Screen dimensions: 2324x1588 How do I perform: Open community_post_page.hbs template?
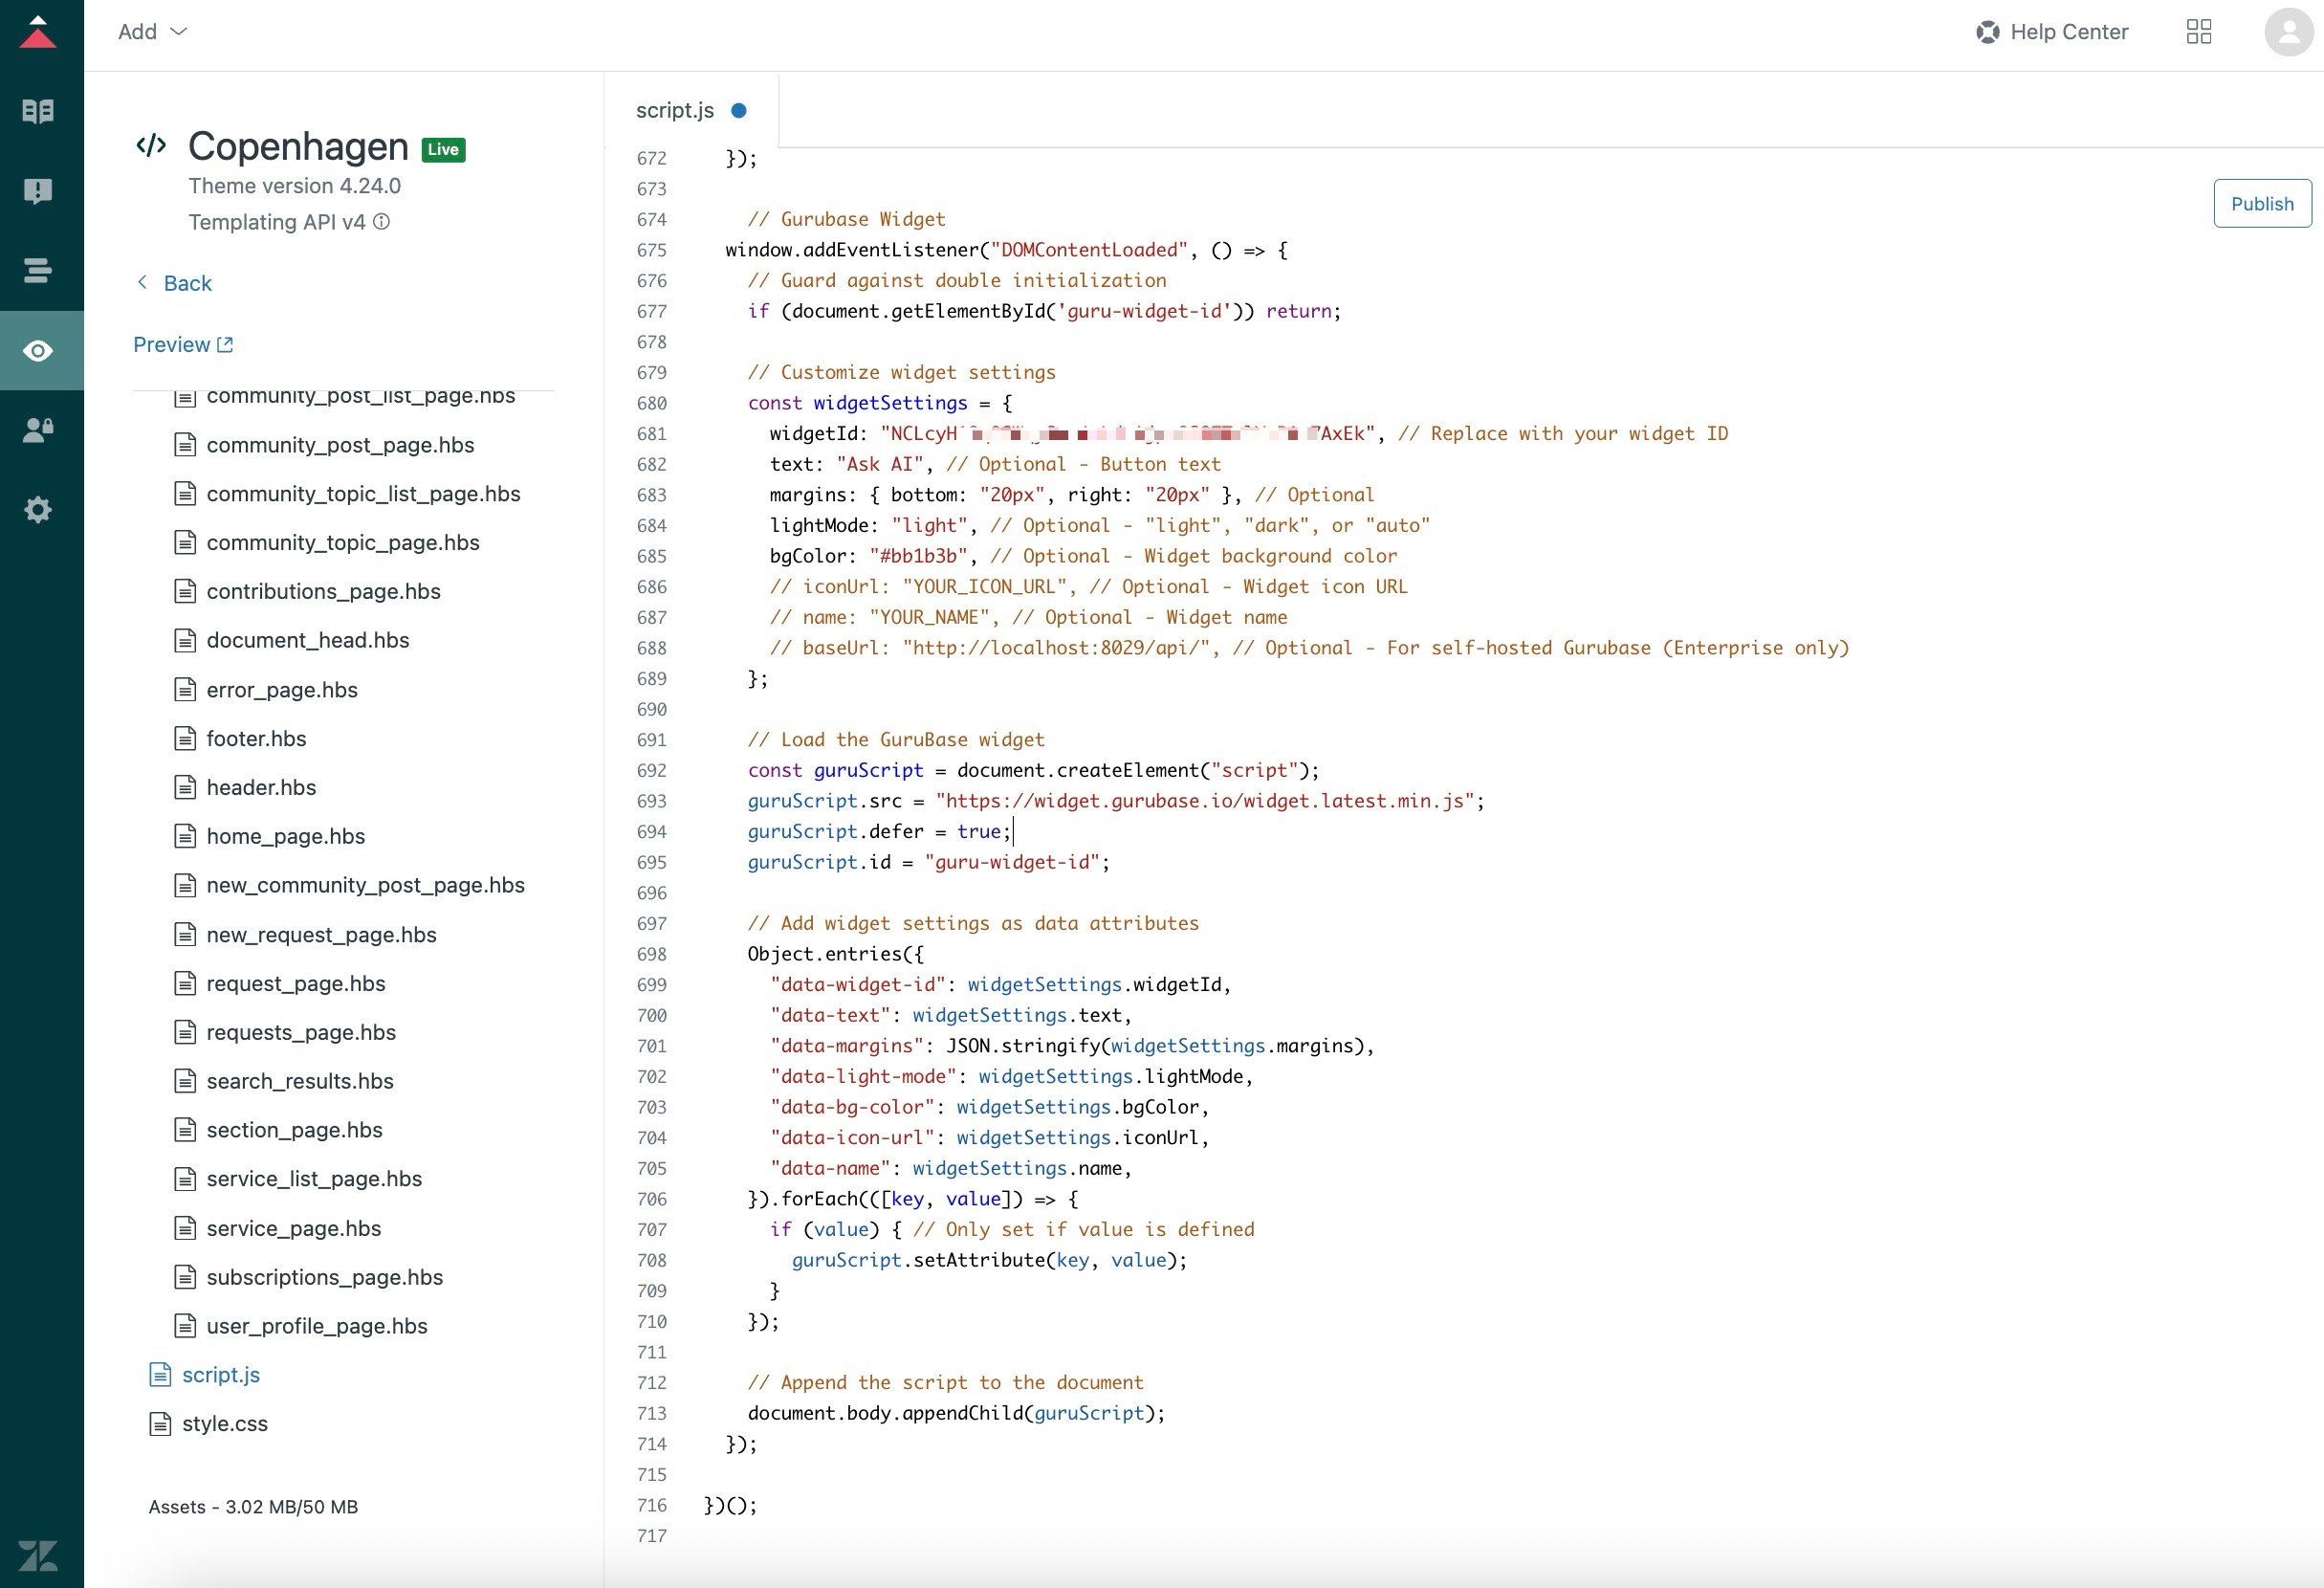point(340,445)
